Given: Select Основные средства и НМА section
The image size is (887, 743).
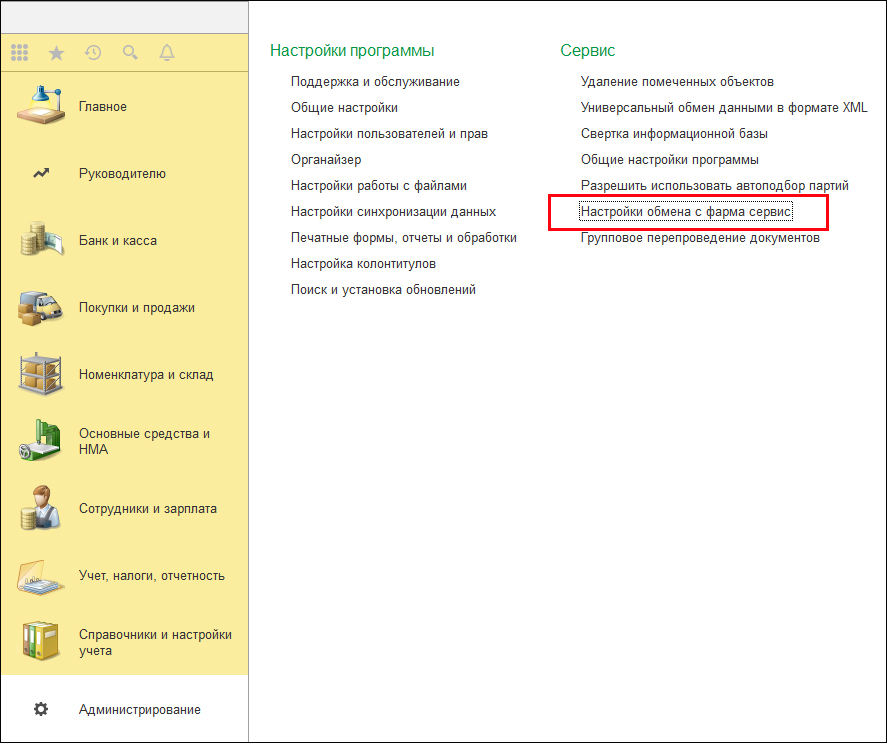Looking at the screenshot, I should pyautogui.click(x=144, y=441).
